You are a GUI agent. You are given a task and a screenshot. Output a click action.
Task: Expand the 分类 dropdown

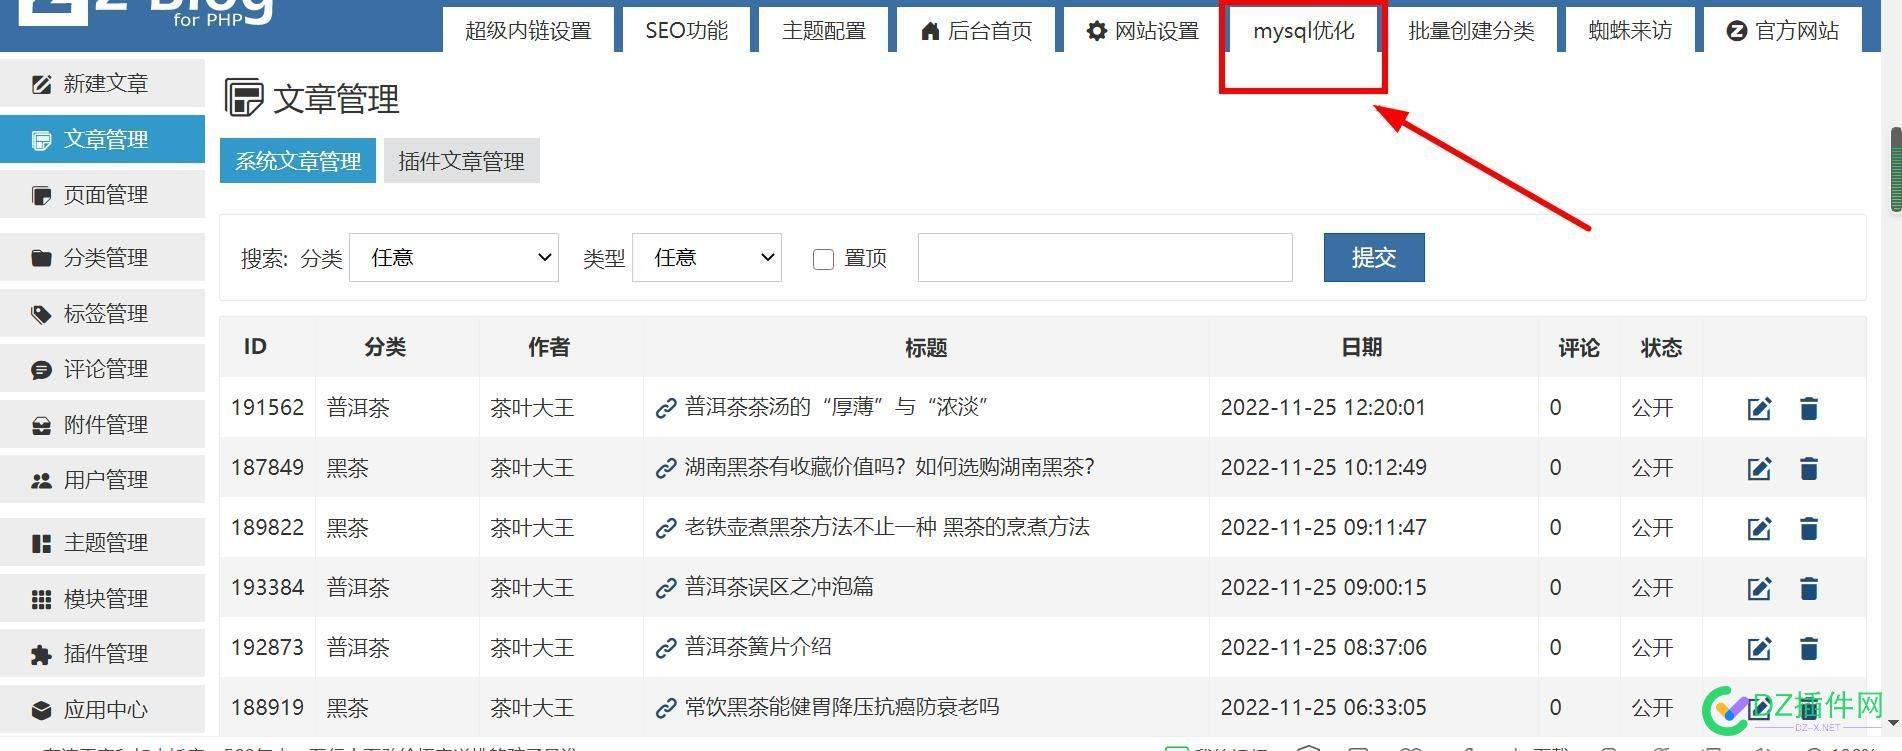tap(454, 258)
